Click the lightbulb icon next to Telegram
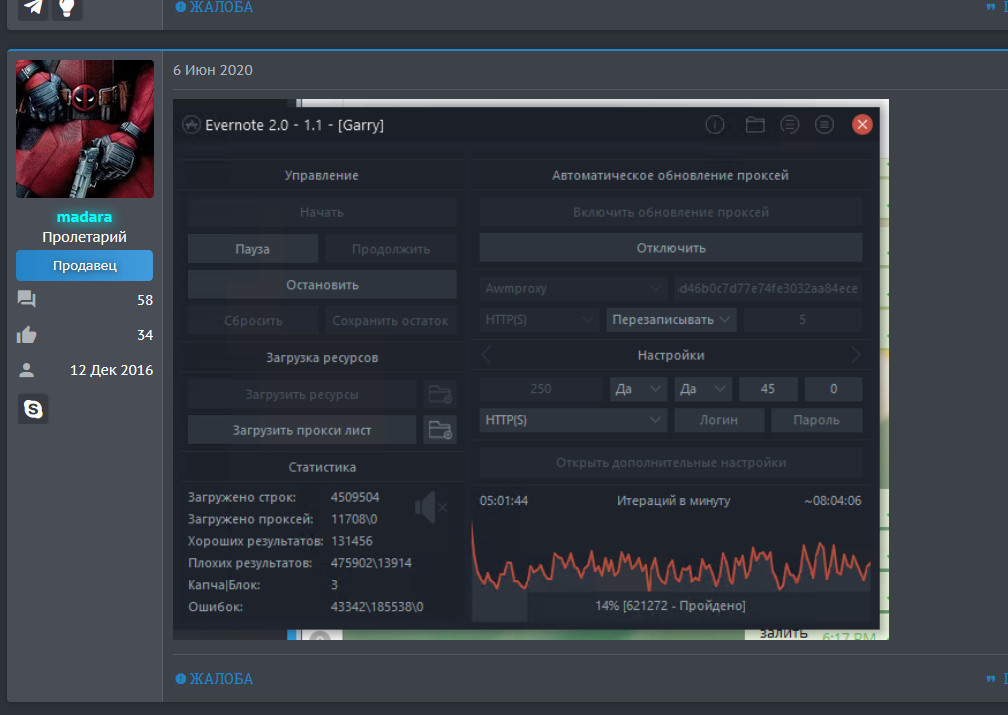This screenshot has height=715, width=1008. (67, 7)
